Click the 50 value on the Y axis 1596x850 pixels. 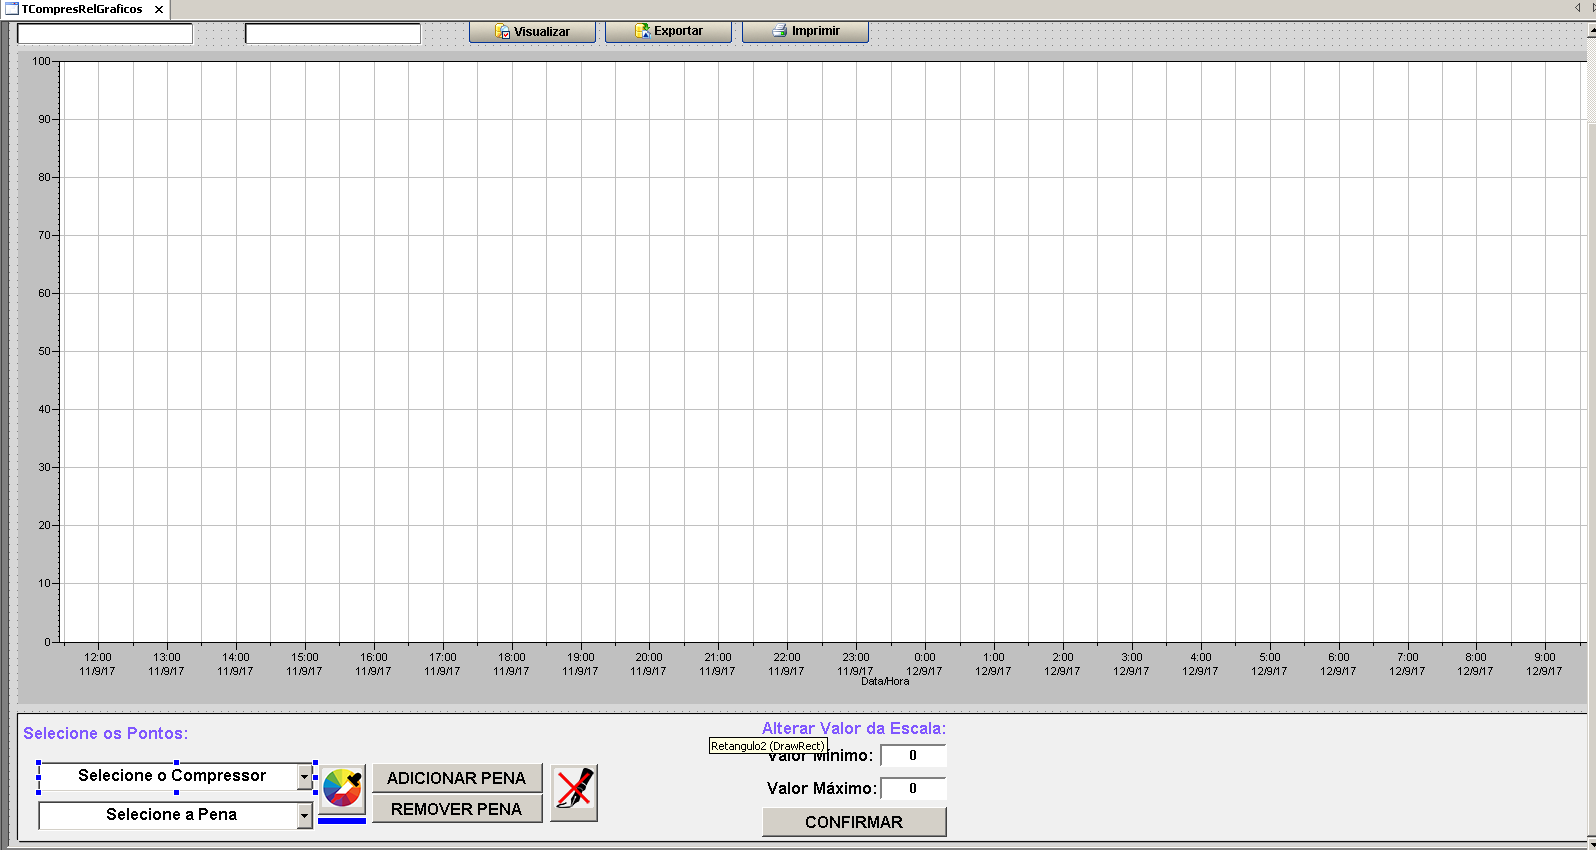click(x=44, y=351)
